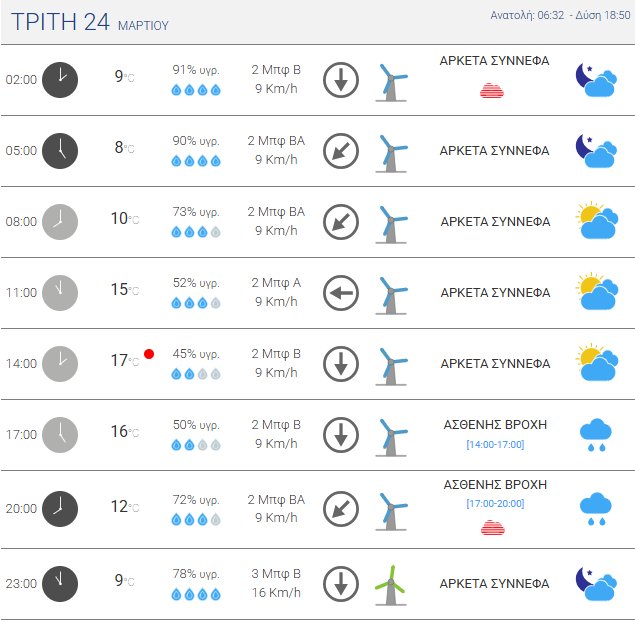Click the sun and cloud icon at 14:00

point(596,364)
